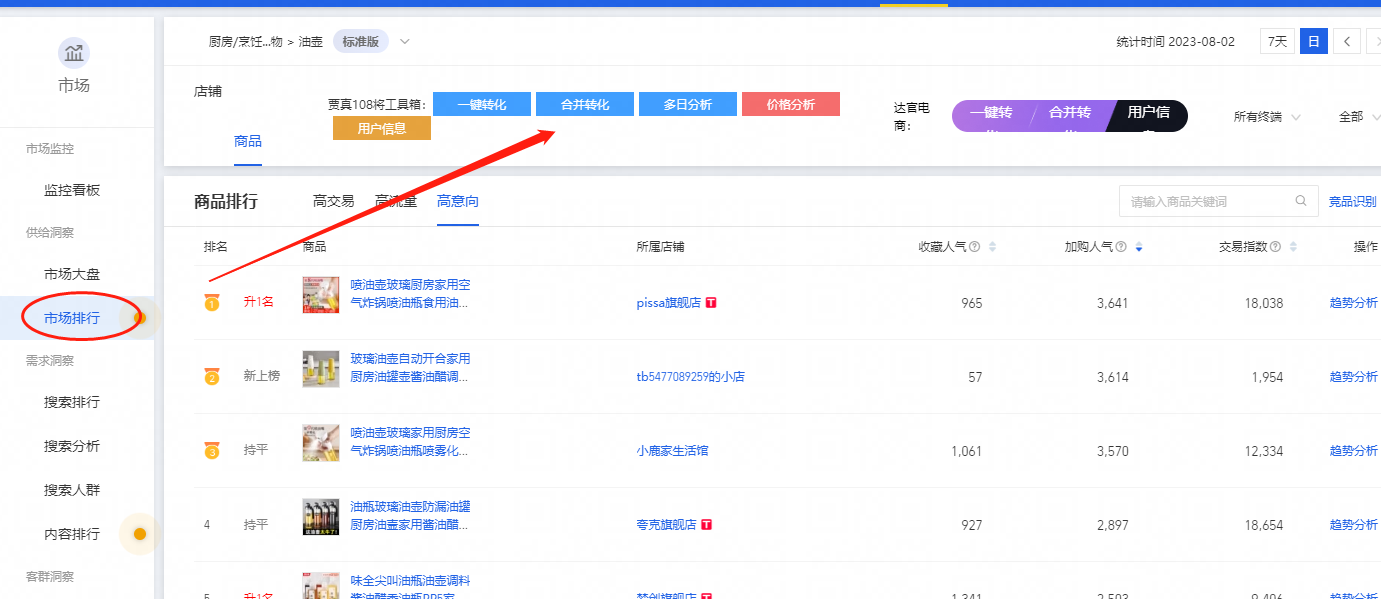Image resolution: width=1381 pixels, height=599 pixels.
Task: Select the 日 time range toggle
Action: [x=1312, y=42]
